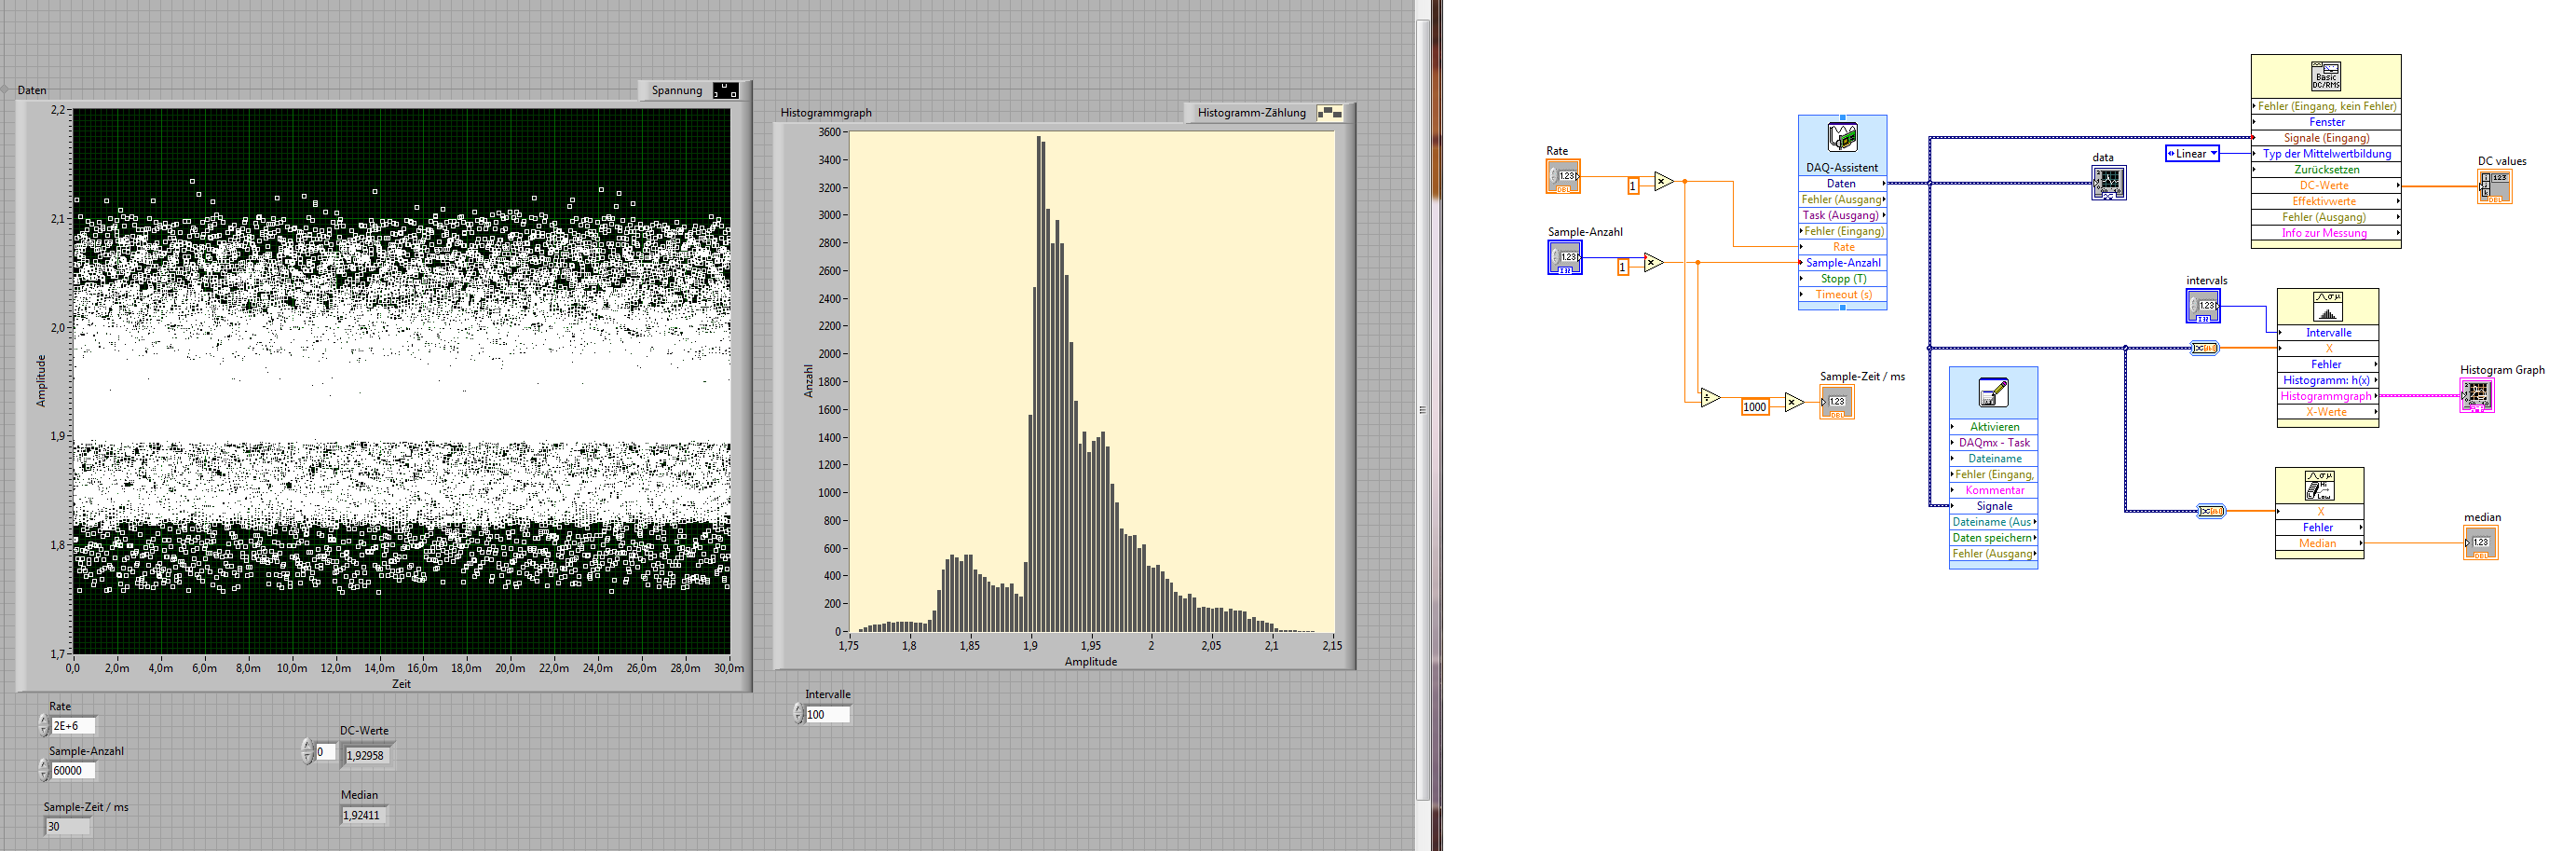2576x851 pixels.
Task: Click the Signale (Eingang) row of DC/RMS VI
Action: (2326, 138)
